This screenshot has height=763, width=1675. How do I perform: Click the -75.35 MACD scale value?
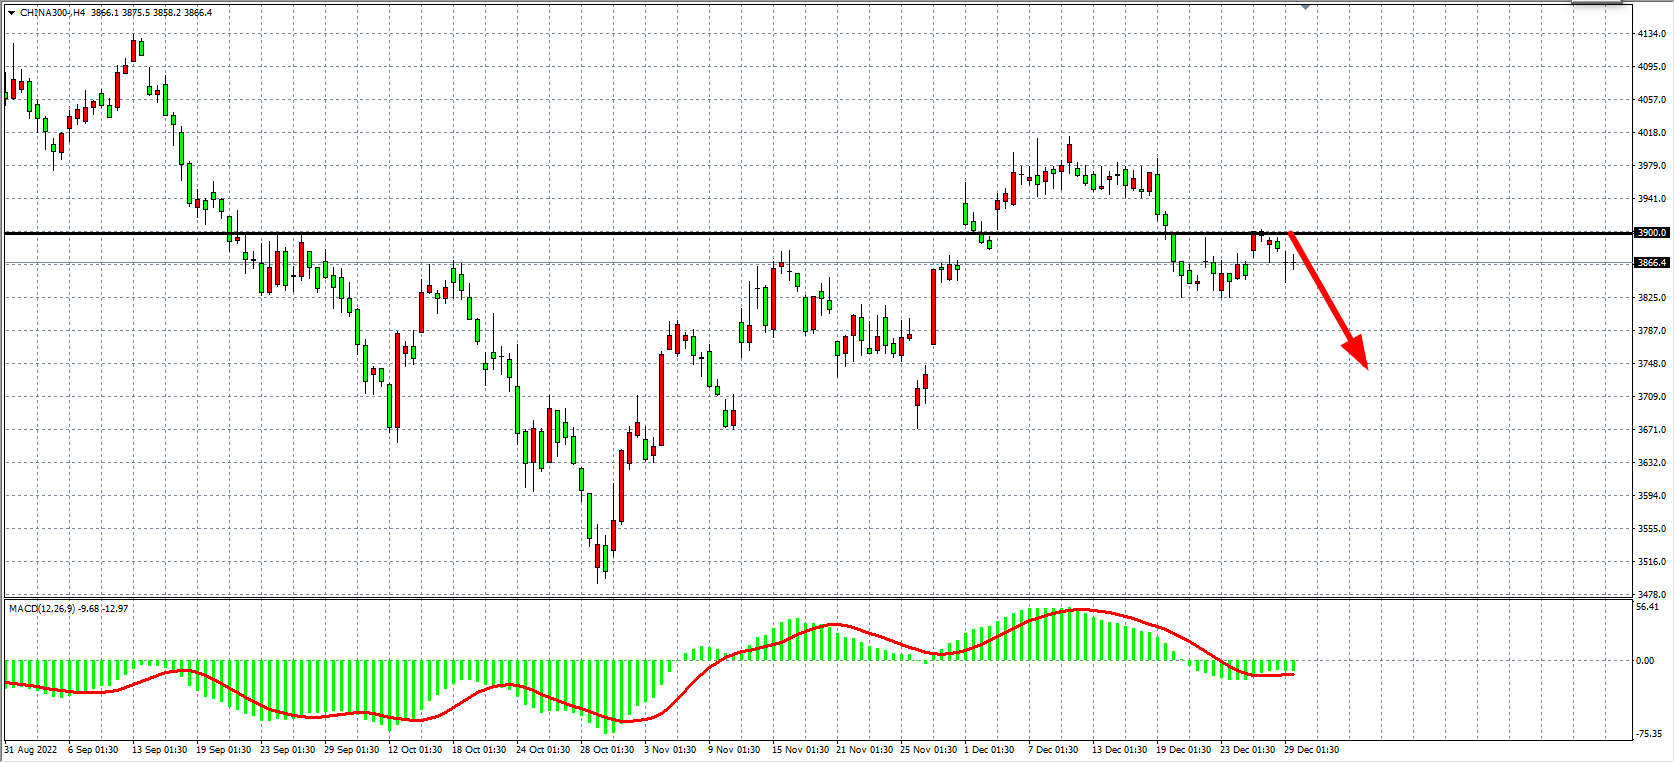pos(1648,734)
